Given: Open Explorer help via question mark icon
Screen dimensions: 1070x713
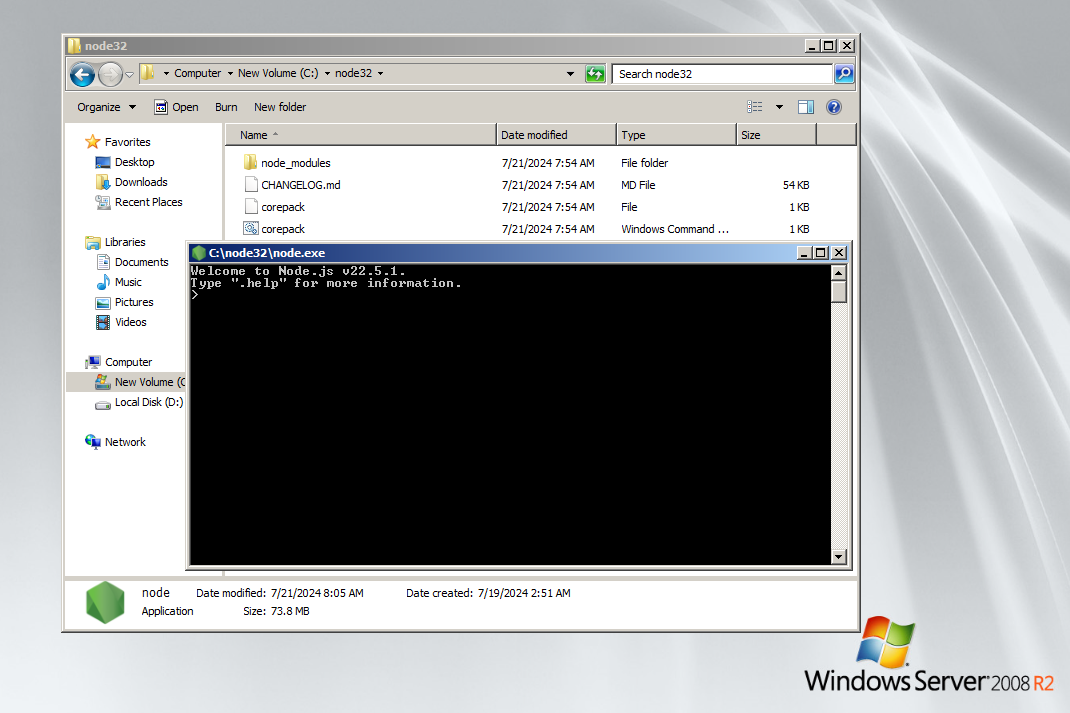Looking at the screenshot, I should [x=834, y=107].
